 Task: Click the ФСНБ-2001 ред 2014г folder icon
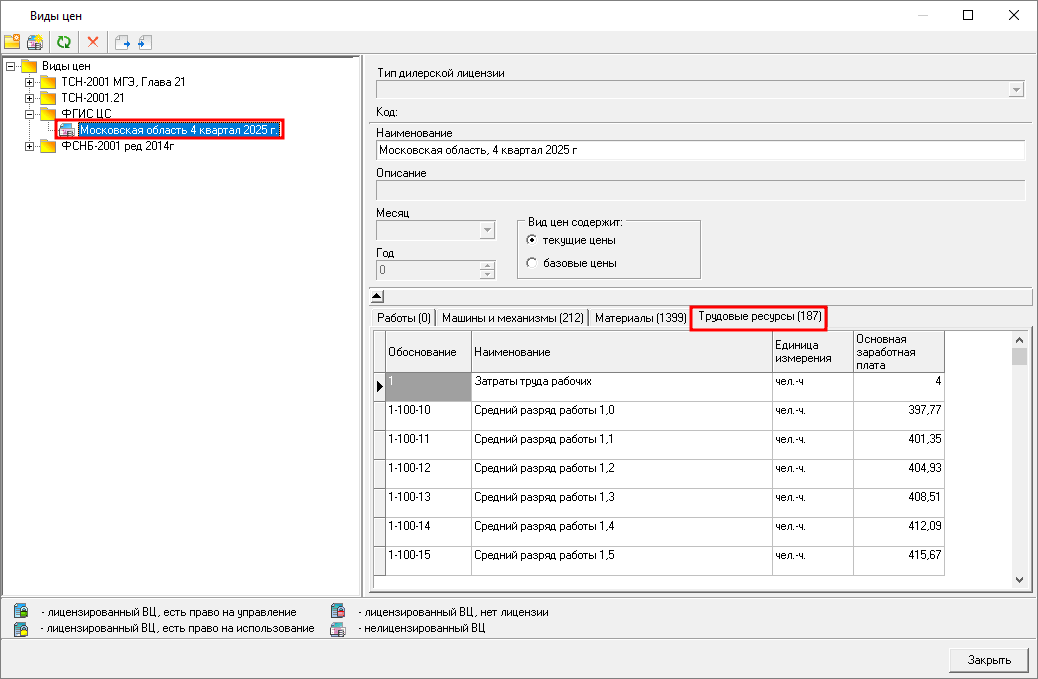point(48,147)
